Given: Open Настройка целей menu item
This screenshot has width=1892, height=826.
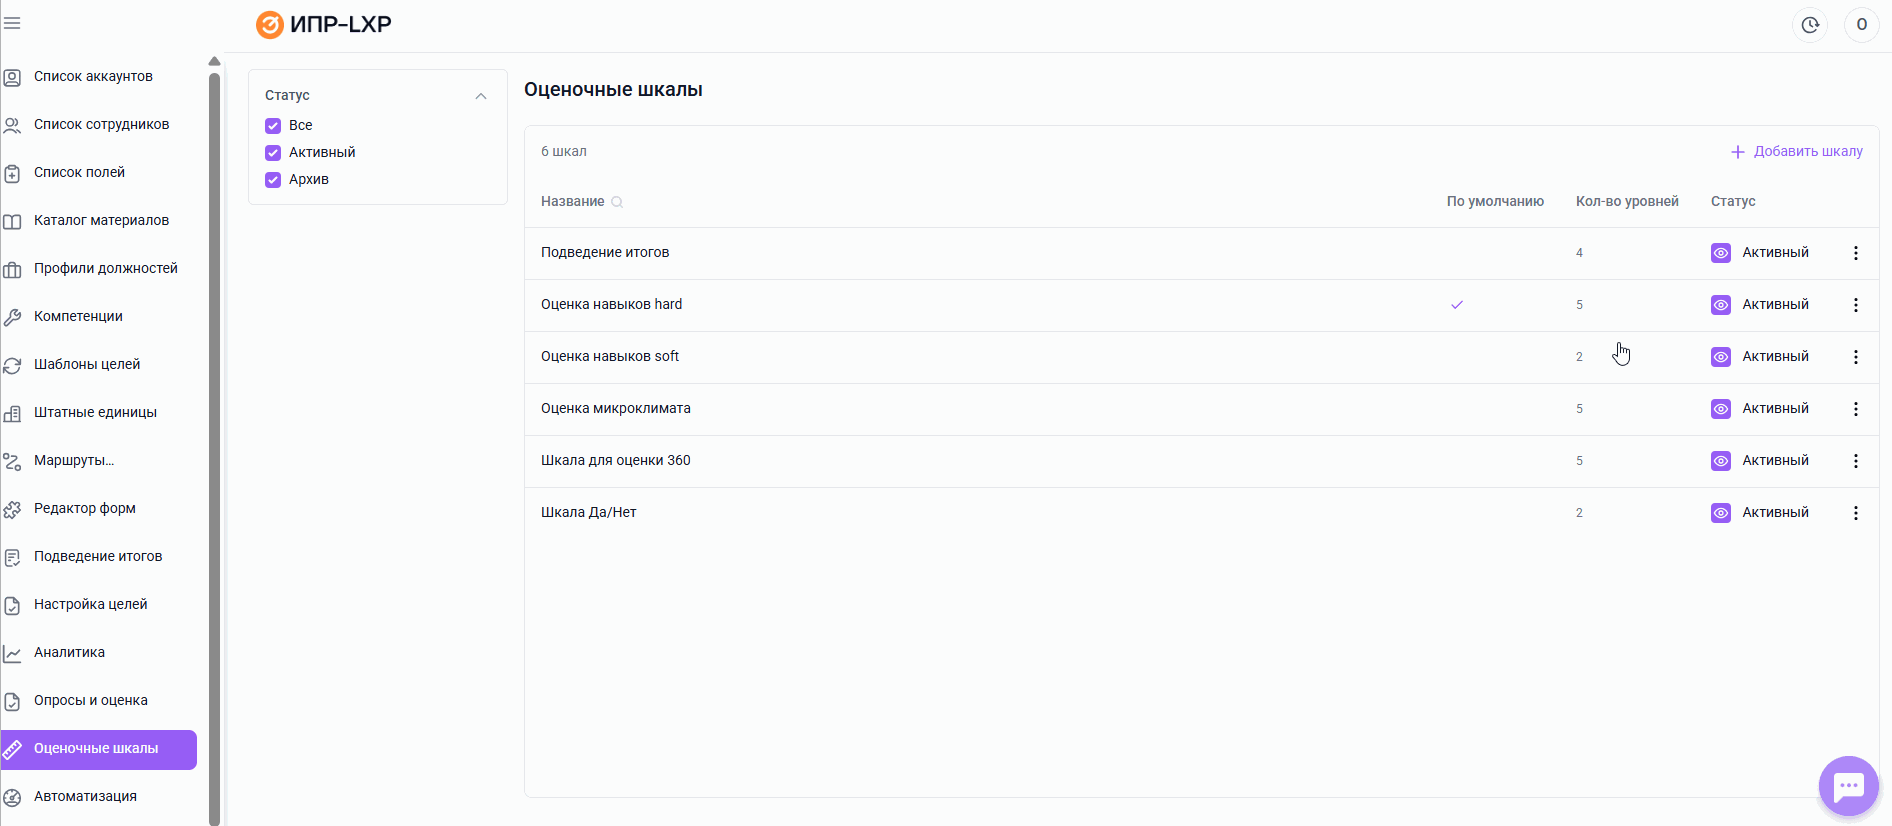Looking at the screenshot, I should (x=98, y=604).
